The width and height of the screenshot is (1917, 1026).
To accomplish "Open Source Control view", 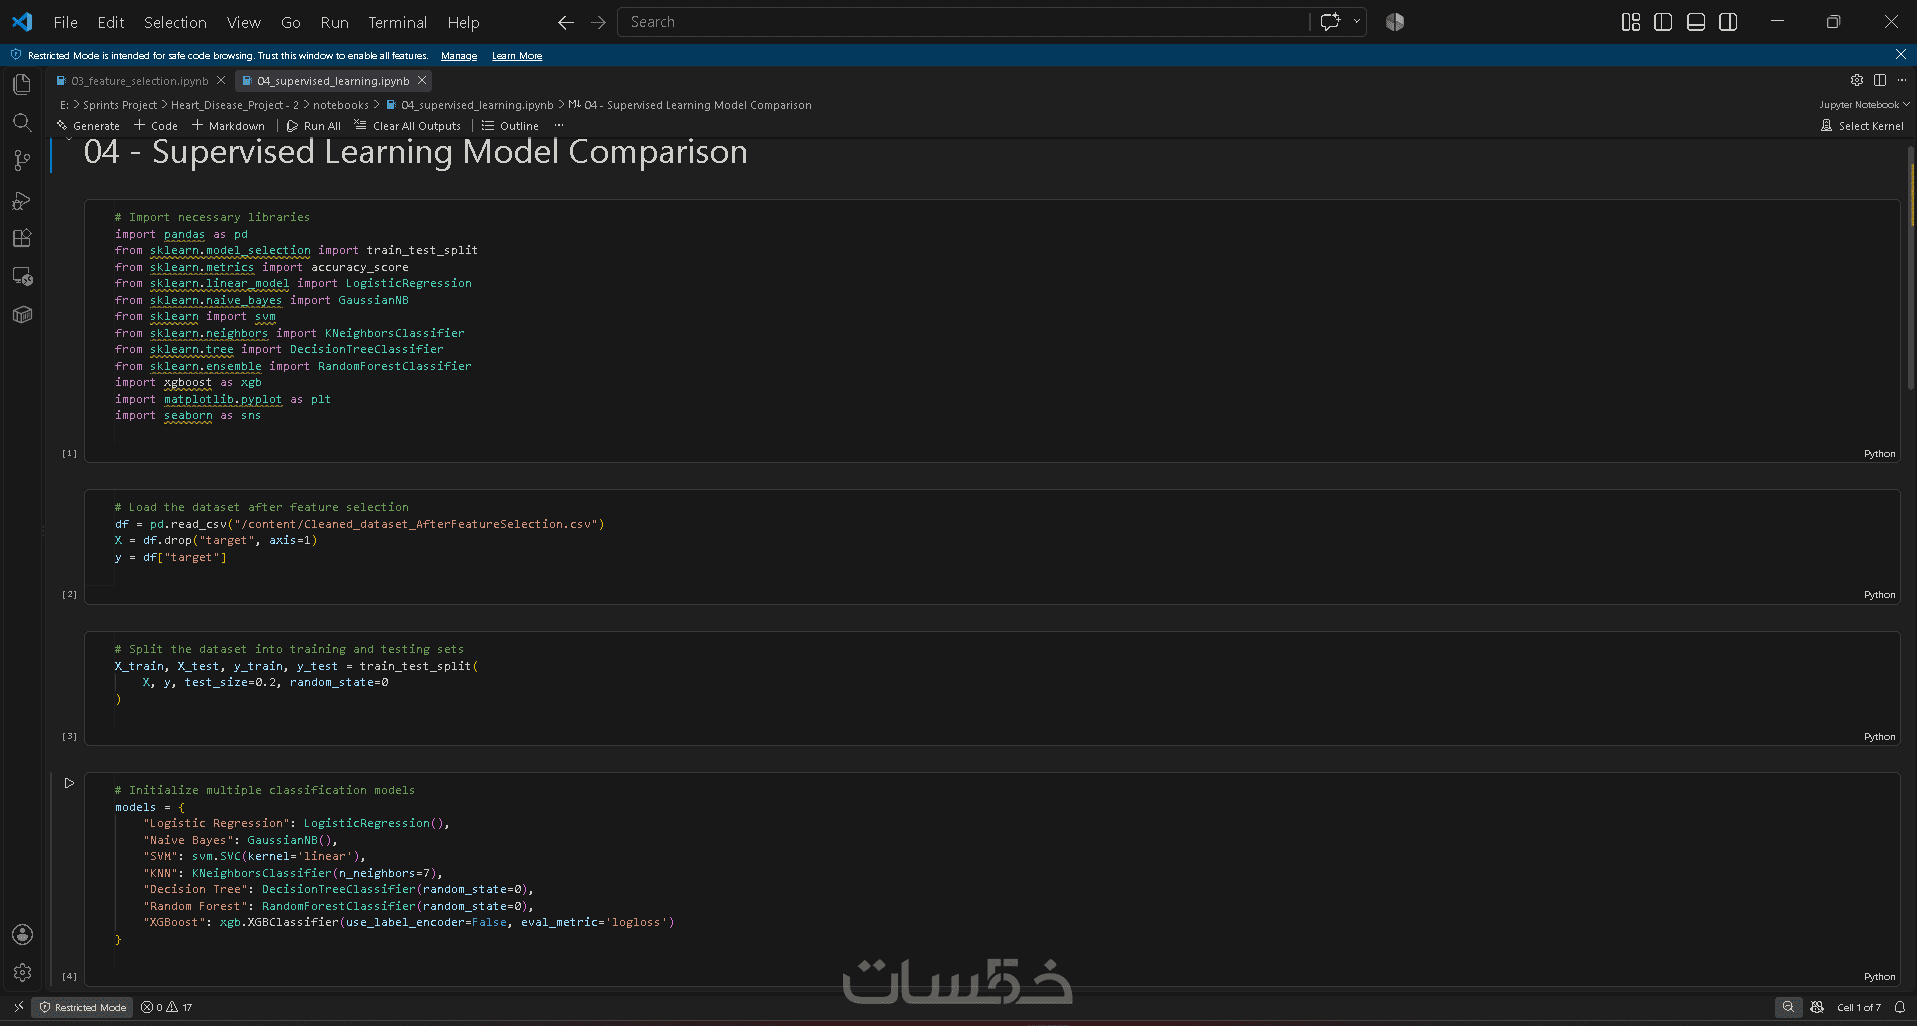I will coord(22,160).
